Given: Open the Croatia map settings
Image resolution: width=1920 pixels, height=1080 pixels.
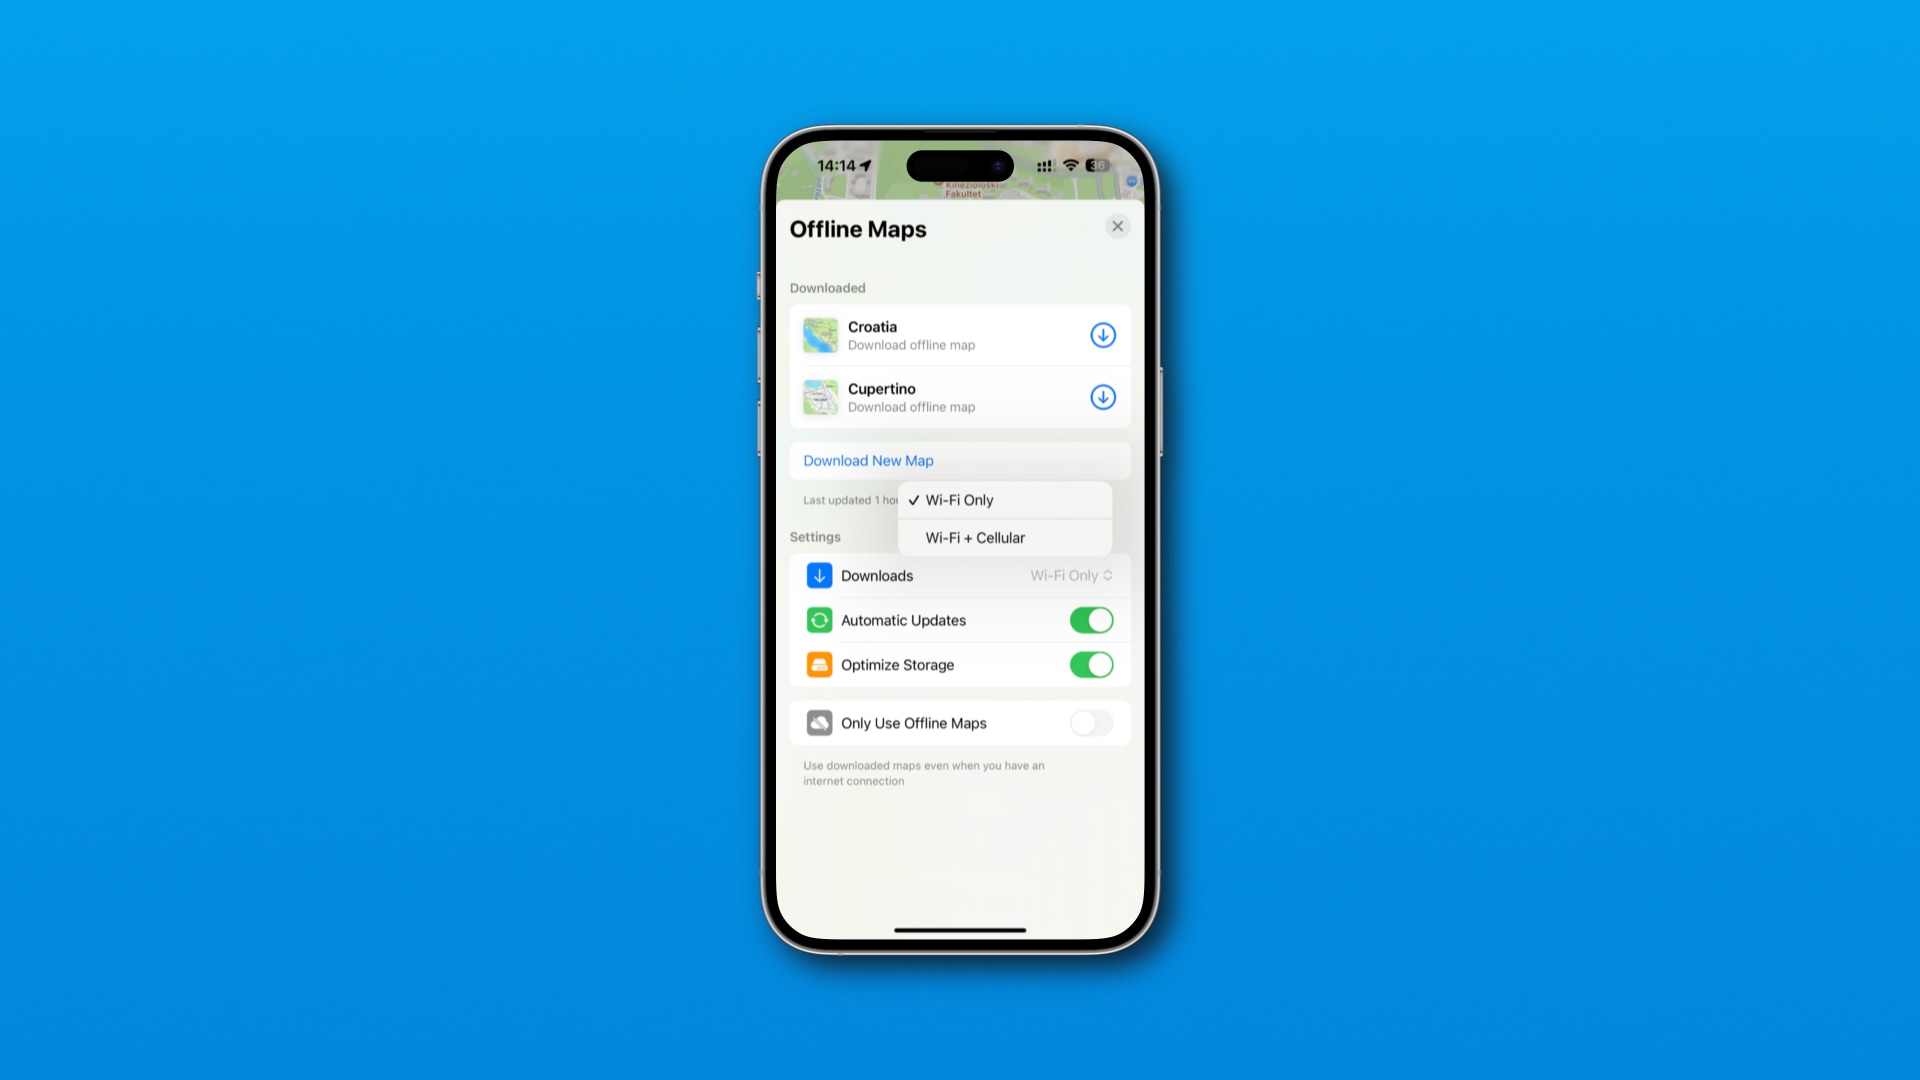Looking at the screenshot, I should tap(959, 334).
